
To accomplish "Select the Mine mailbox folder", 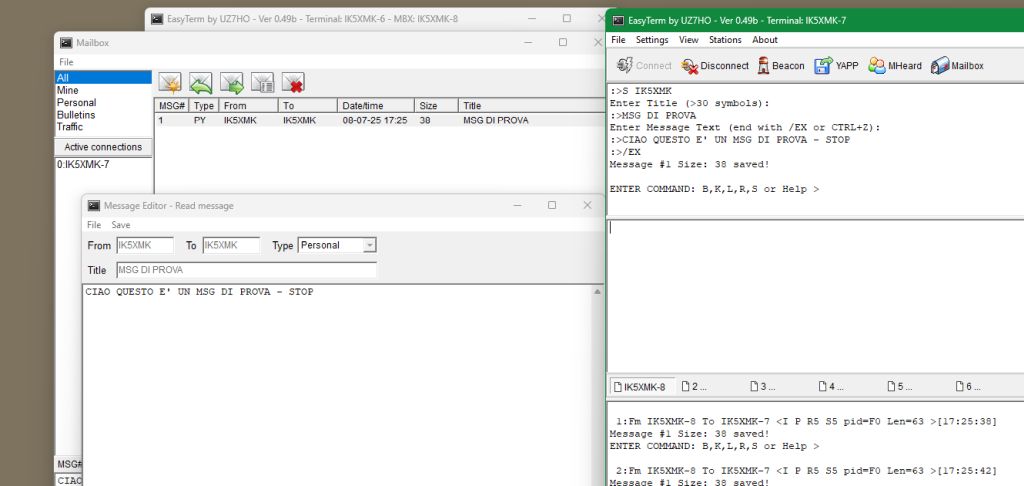I will point(103,90).
